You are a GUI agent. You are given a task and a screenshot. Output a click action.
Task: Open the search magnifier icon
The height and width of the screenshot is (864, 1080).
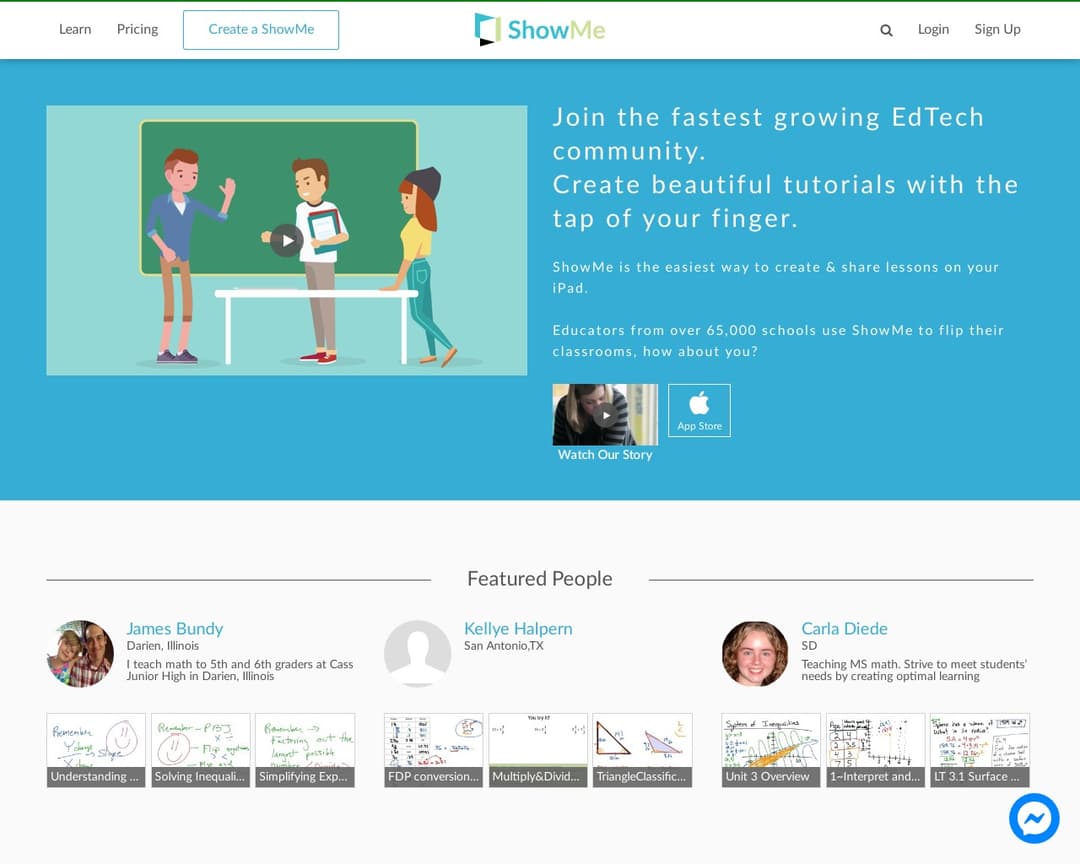(886, 30)
